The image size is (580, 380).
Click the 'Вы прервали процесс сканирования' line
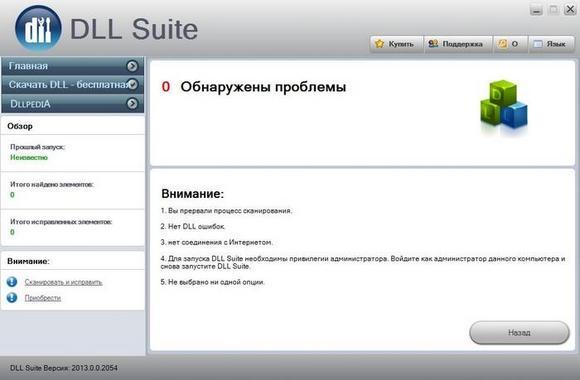tap(226, 210)
